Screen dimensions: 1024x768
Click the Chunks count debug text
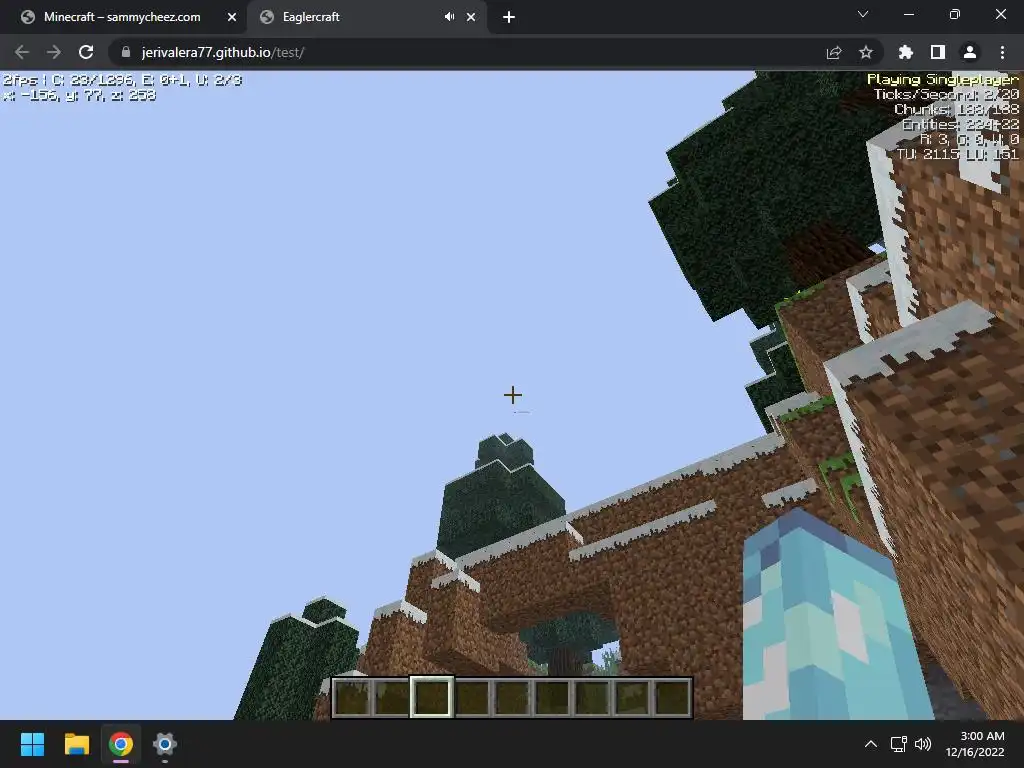pyautogui.click(x=956, y=109)
